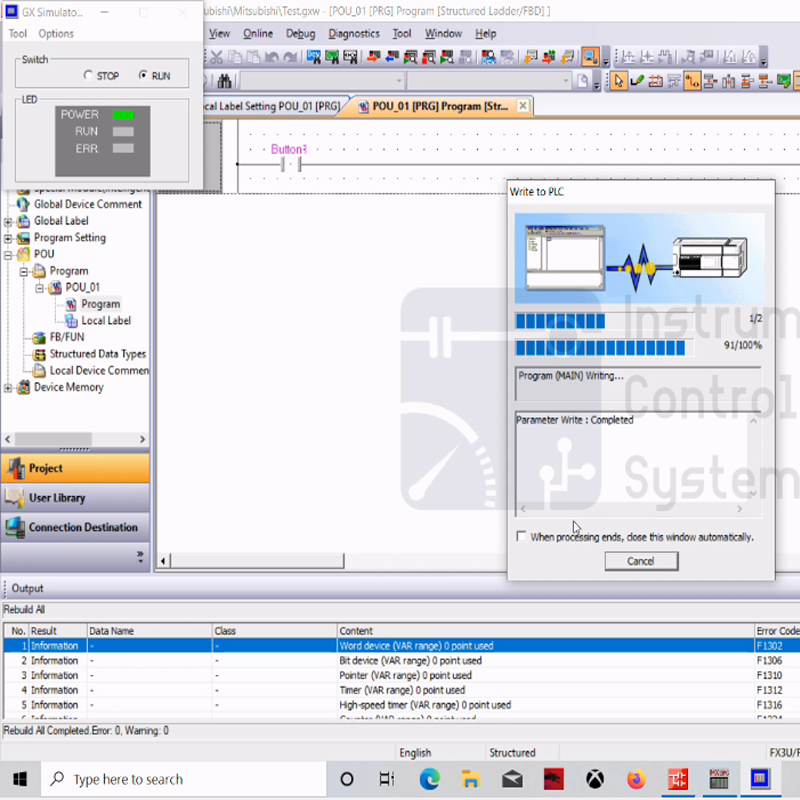
Task: Open Microsoft Edge from the taskbar
Action: point(430,779)
